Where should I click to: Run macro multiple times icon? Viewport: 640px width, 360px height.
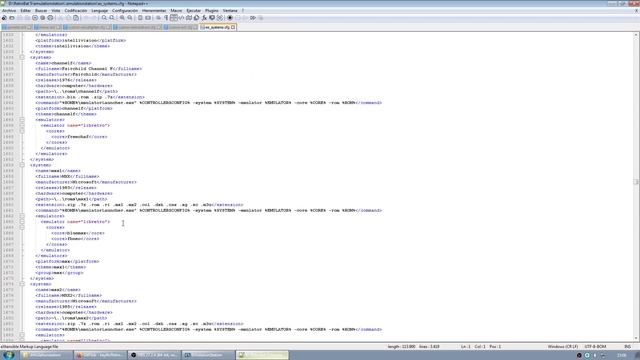click(x=253, y=18)
